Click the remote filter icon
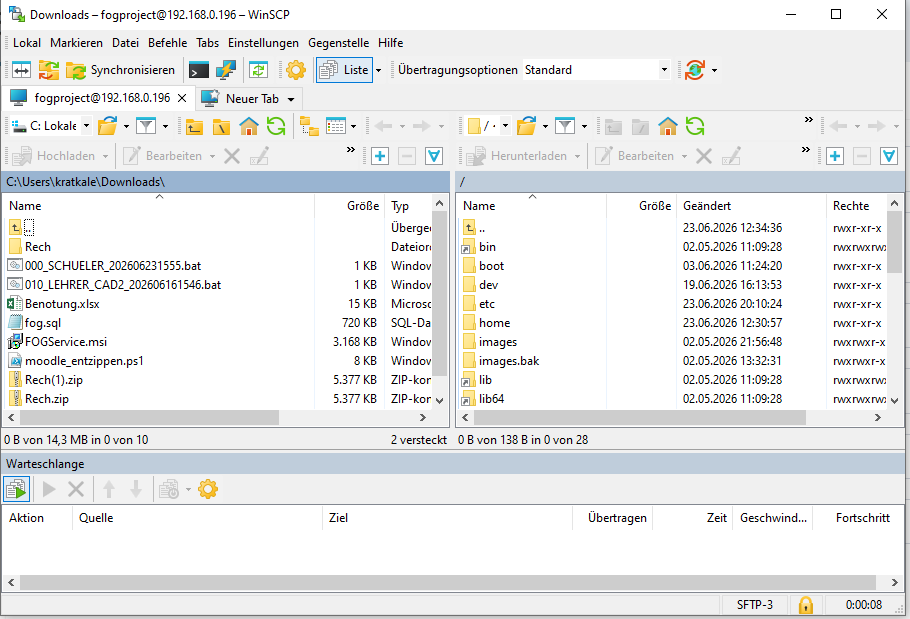This screenshot has height=619, width=910. pos(565,126)
